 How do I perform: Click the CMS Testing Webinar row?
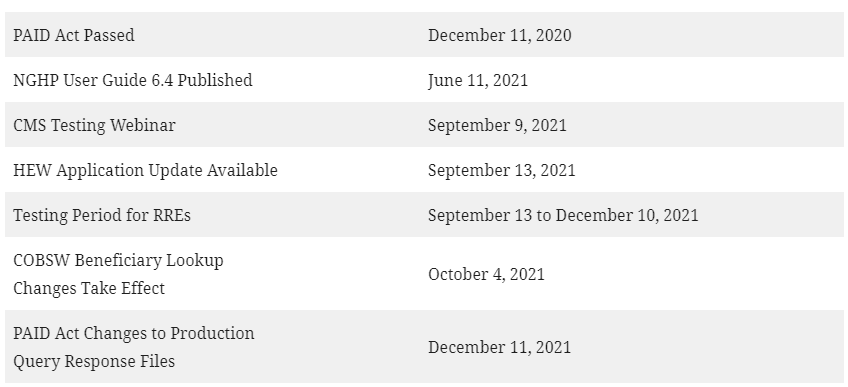(x=424, y=125)
